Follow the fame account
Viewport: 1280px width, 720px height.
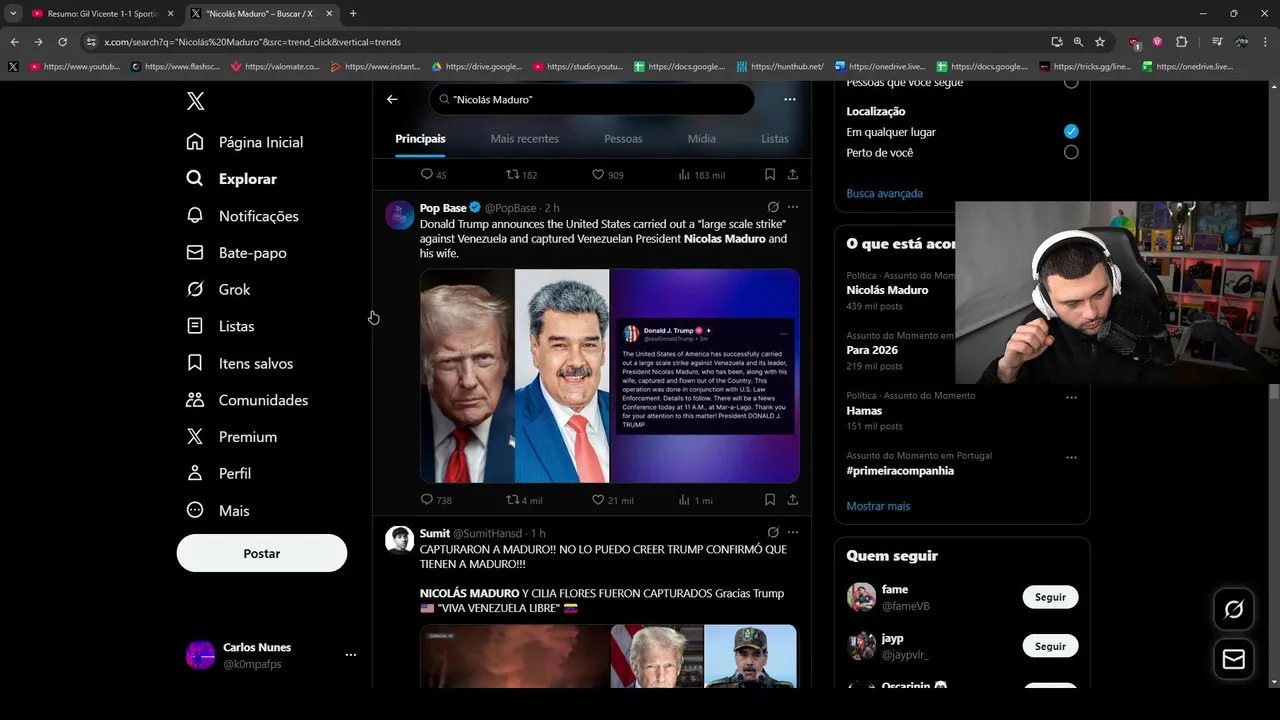coord(1050,597)
